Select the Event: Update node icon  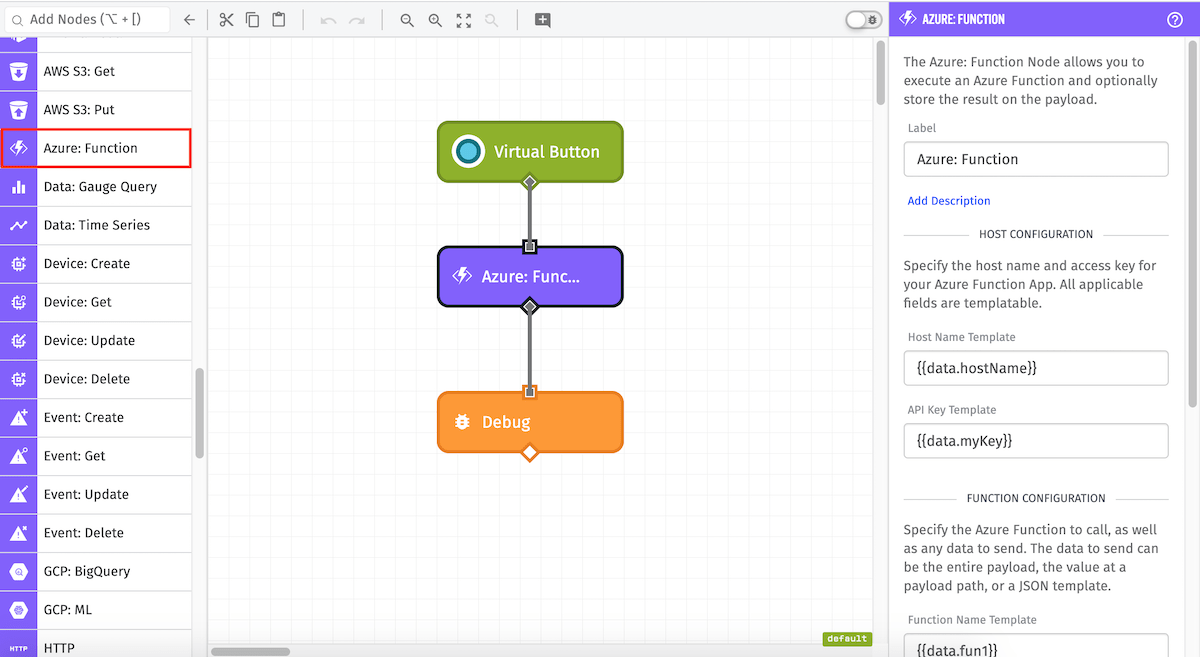coord(18,495)
